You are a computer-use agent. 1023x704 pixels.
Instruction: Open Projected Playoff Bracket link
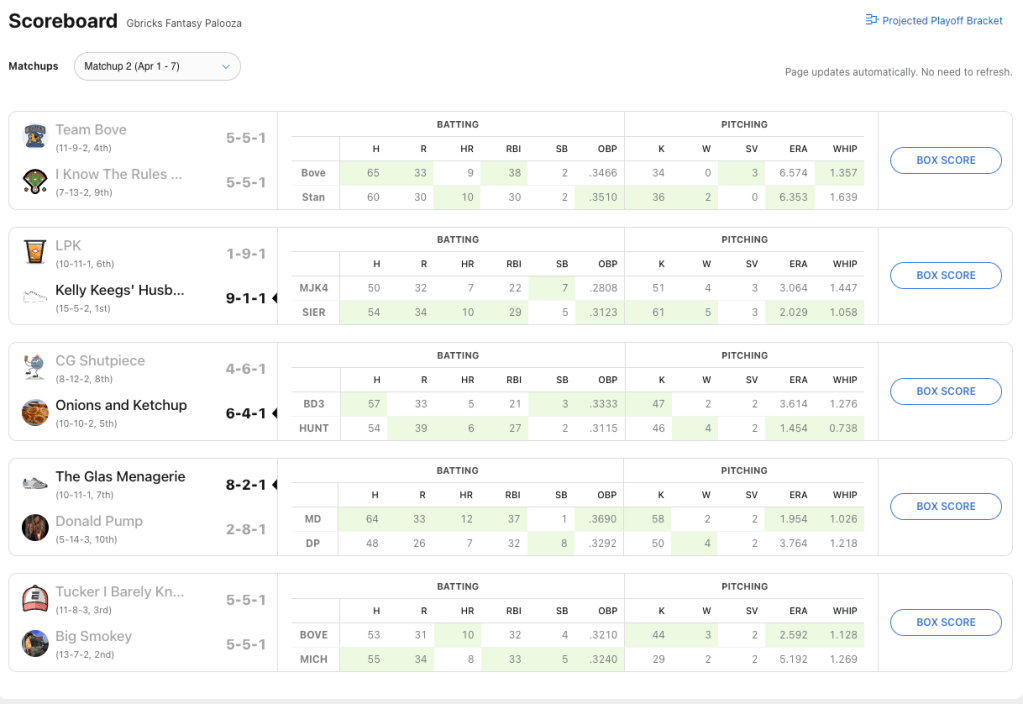coord(942,20)
